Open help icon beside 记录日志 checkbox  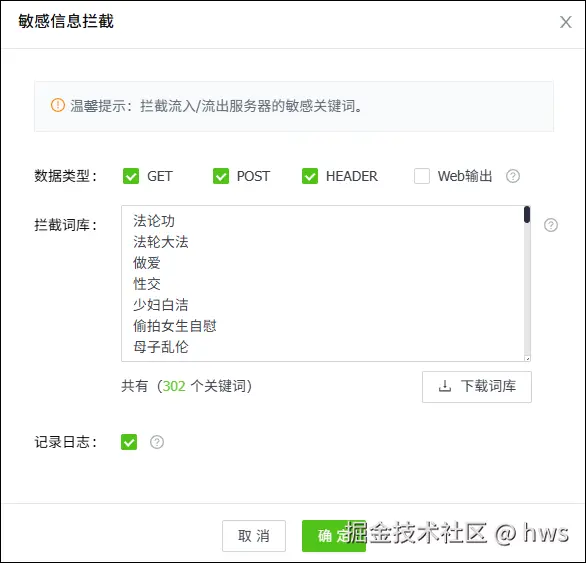(x=157, y=442)
